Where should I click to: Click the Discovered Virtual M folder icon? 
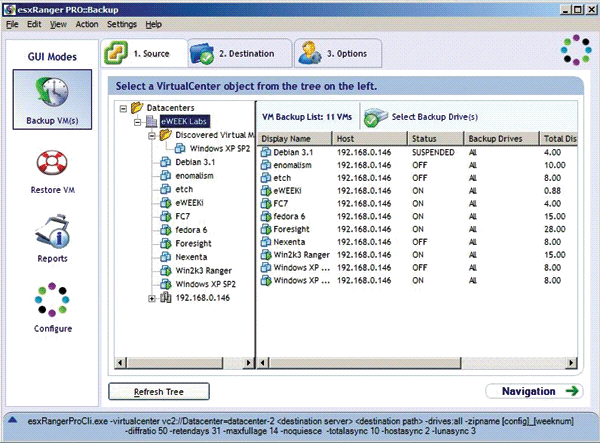tap(166, 135)
